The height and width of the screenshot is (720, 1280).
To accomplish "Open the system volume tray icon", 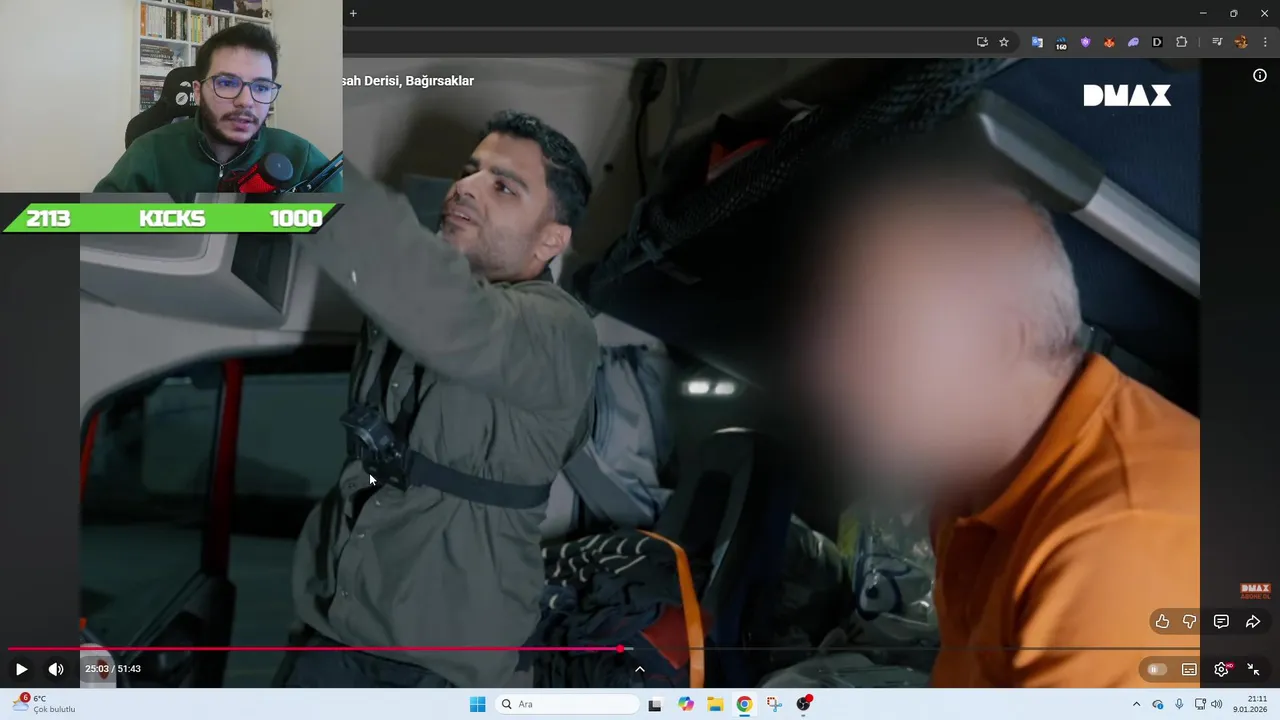I will pyautogui.click(x=1217, y=704).
